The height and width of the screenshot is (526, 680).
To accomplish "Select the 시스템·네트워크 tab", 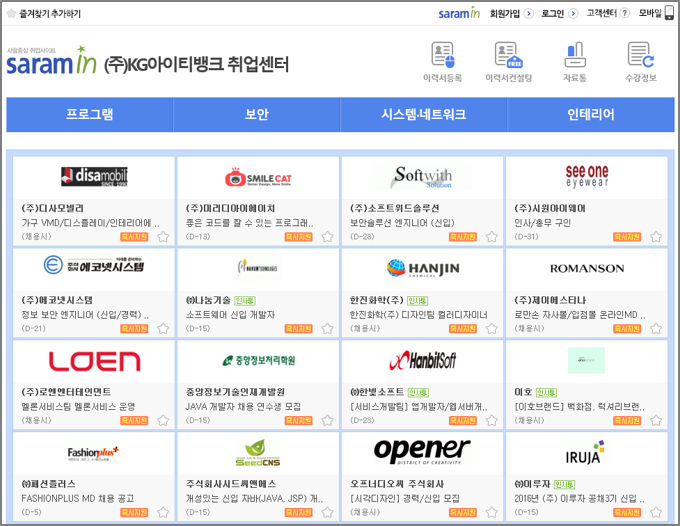I will click(424, 114).
